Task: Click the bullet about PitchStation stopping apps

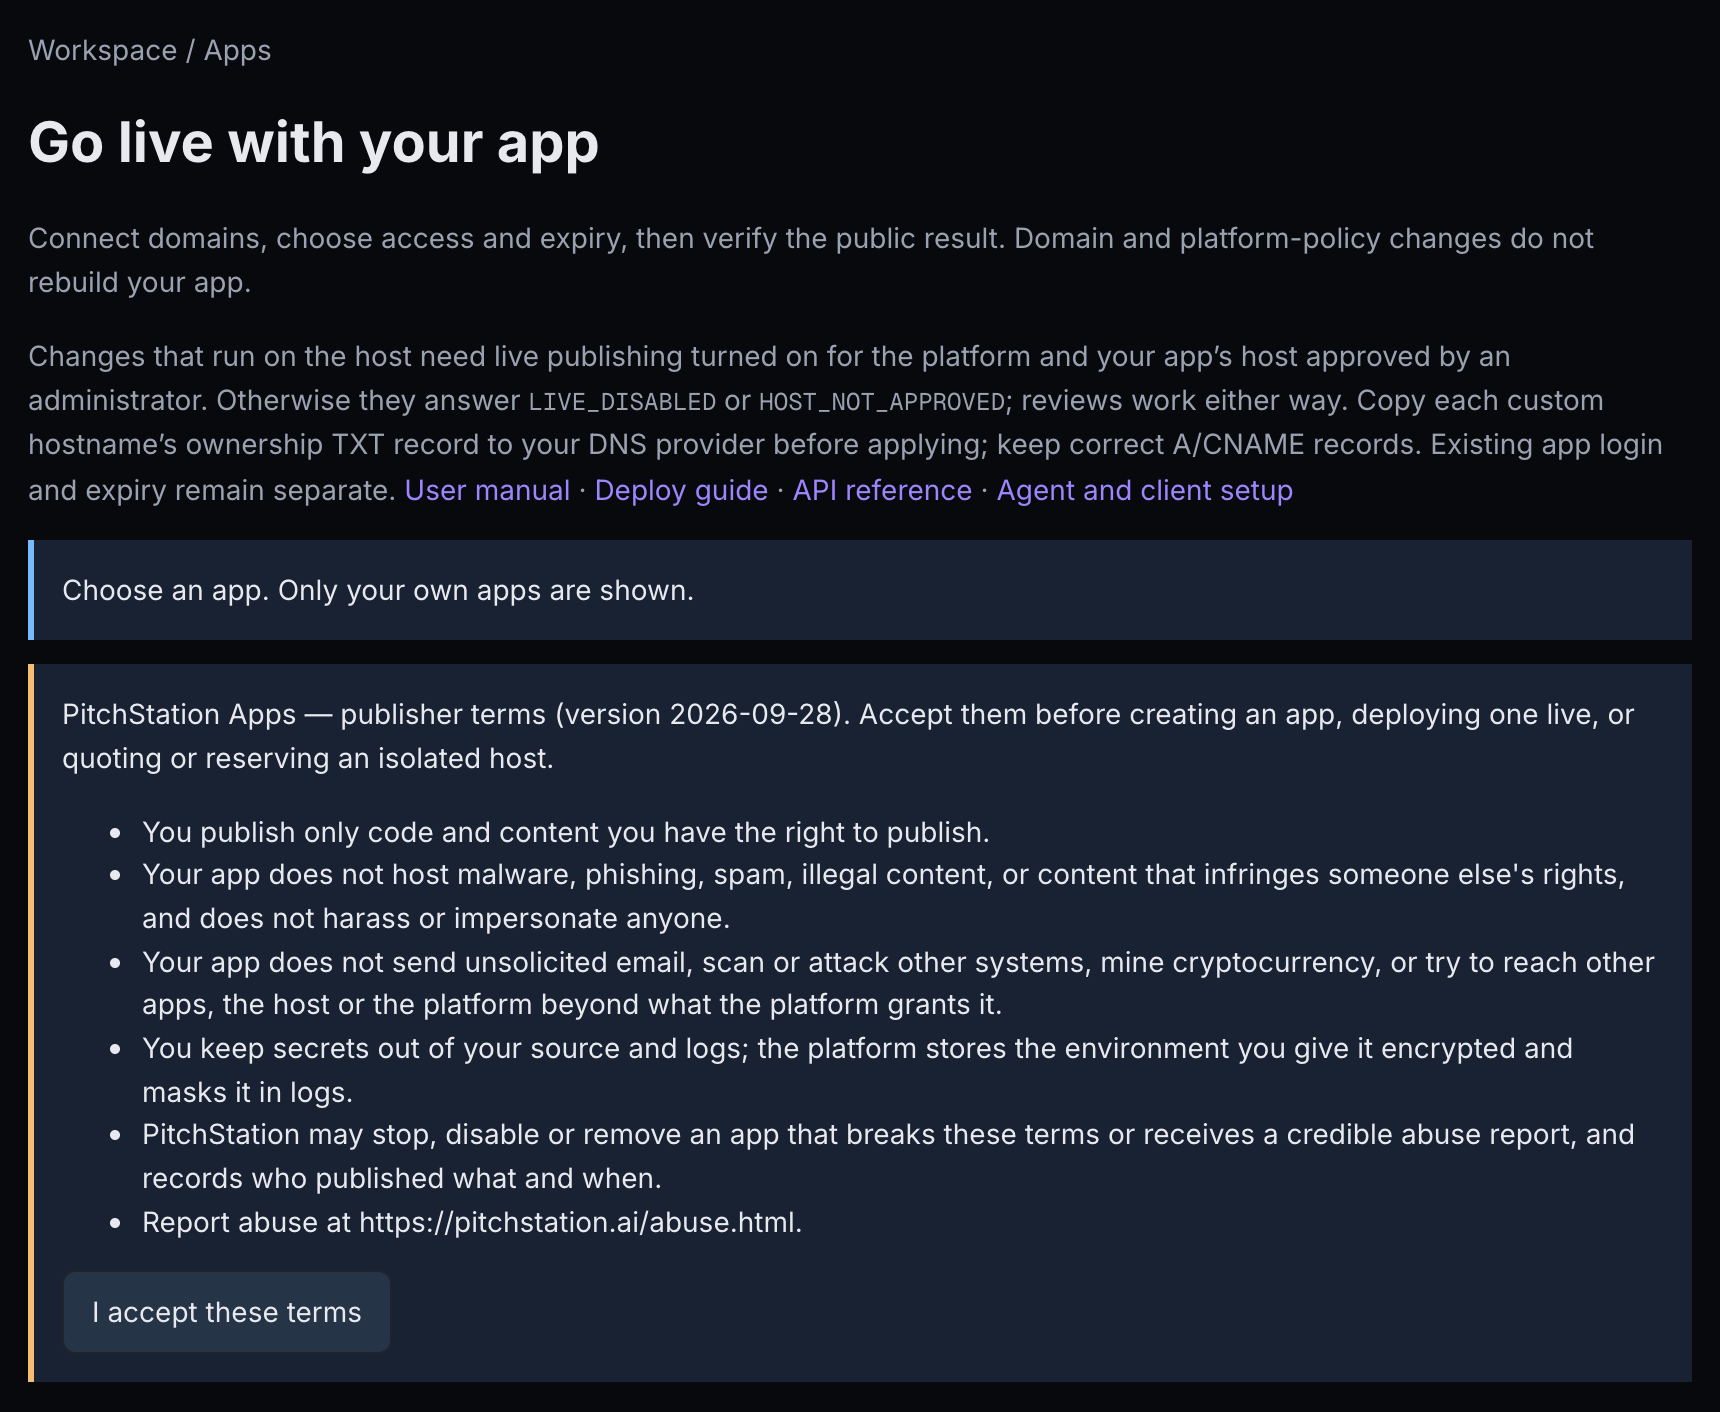Action: 888,1156
